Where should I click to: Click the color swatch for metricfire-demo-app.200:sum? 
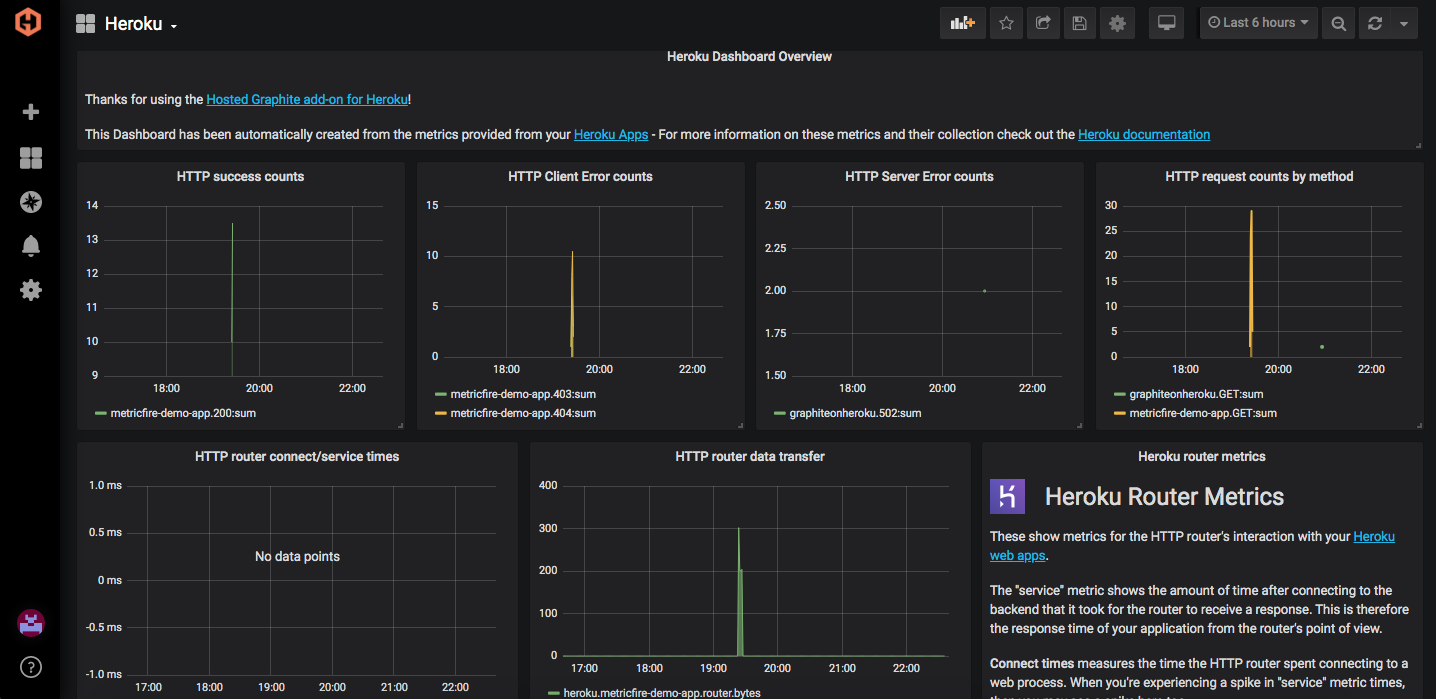(x=100, y=413)
